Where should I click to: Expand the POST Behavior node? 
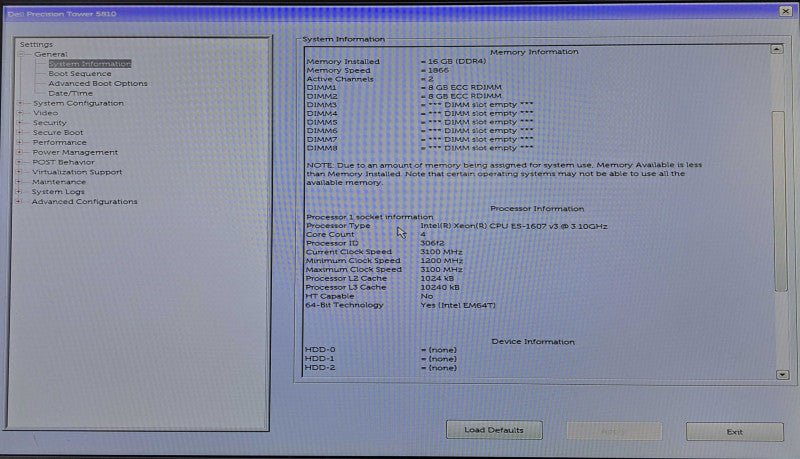pyautogui.click(x=20, y=162)
